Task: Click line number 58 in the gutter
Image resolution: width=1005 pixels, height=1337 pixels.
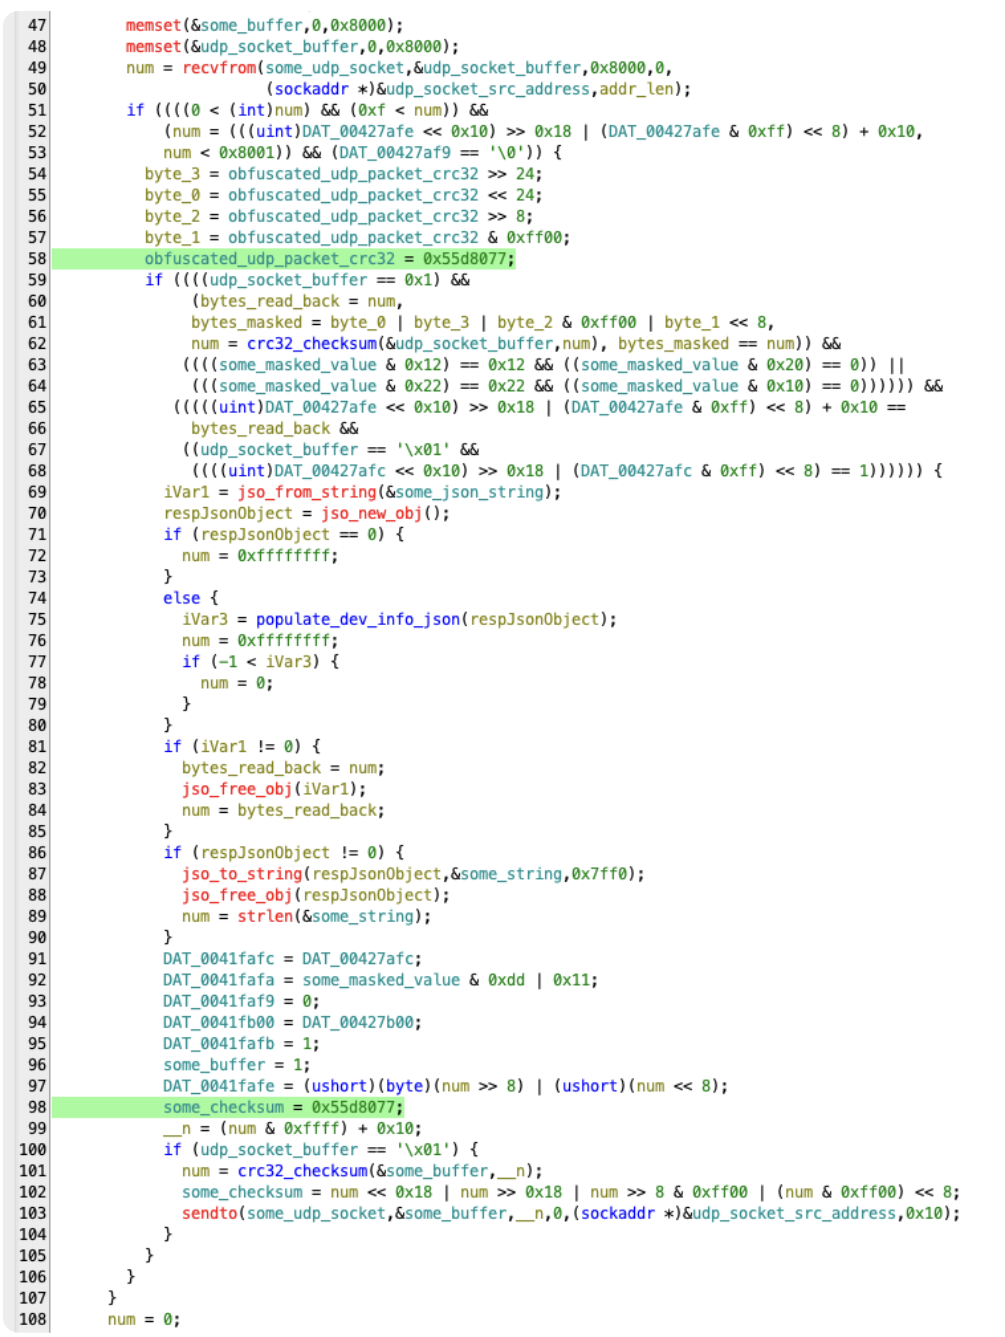Action: [x=36, y=259]
